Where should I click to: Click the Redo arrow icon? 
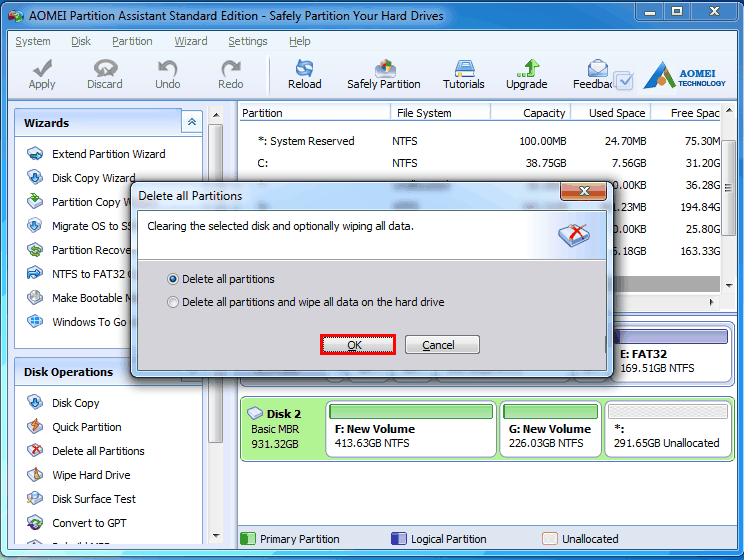(231, 69)
